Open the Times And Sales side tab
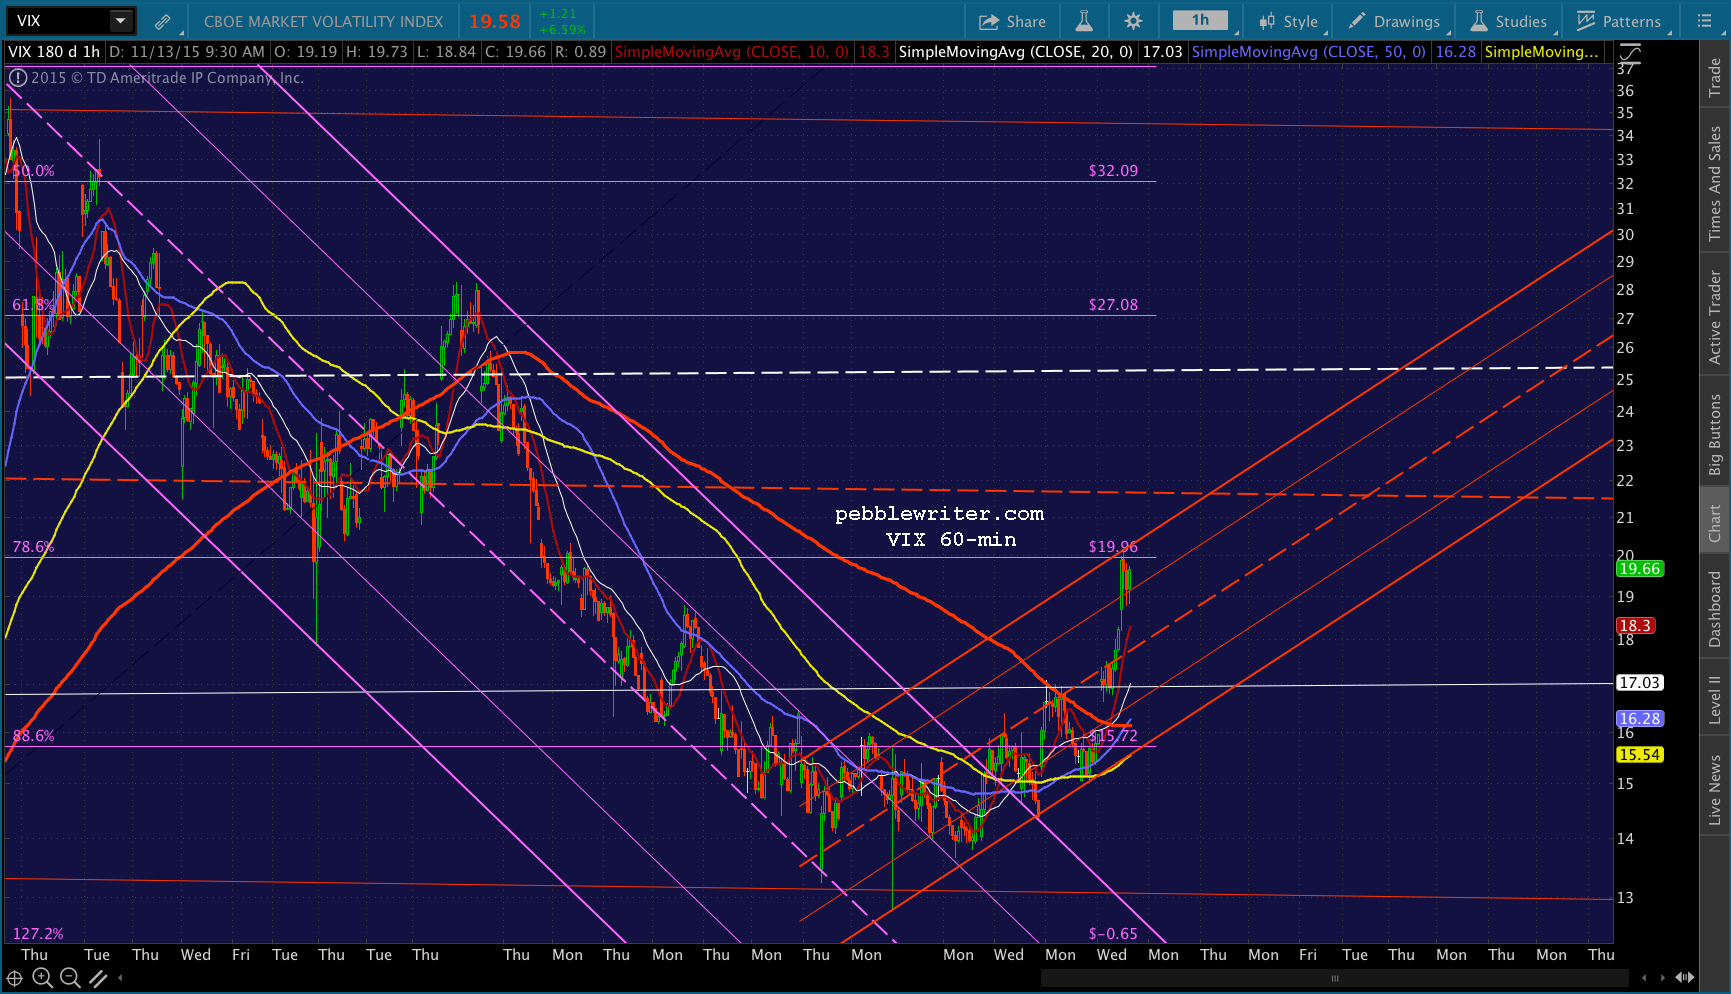Screen dimensions: 1731x994 click(1715, 183)
